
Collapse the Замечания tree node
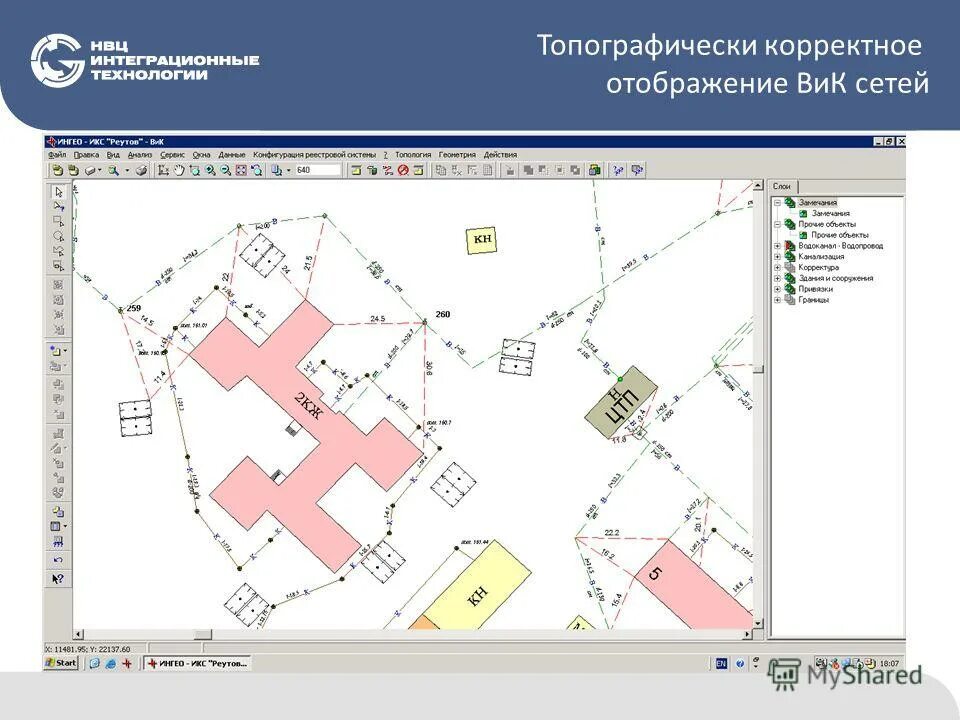[x=777, y=203]
